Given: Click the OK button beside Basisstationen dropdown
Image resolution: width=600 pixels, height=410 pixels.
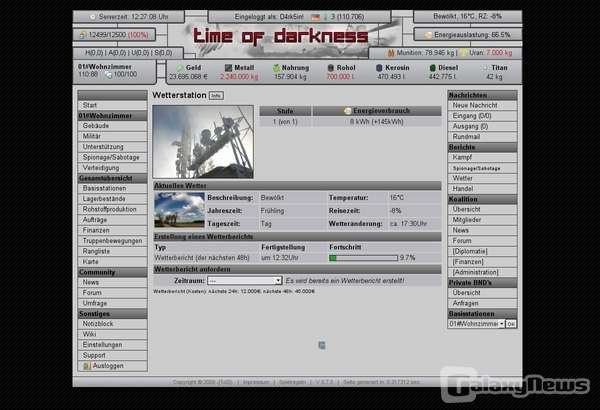Looking at the screenshot, I should (511, 324).
